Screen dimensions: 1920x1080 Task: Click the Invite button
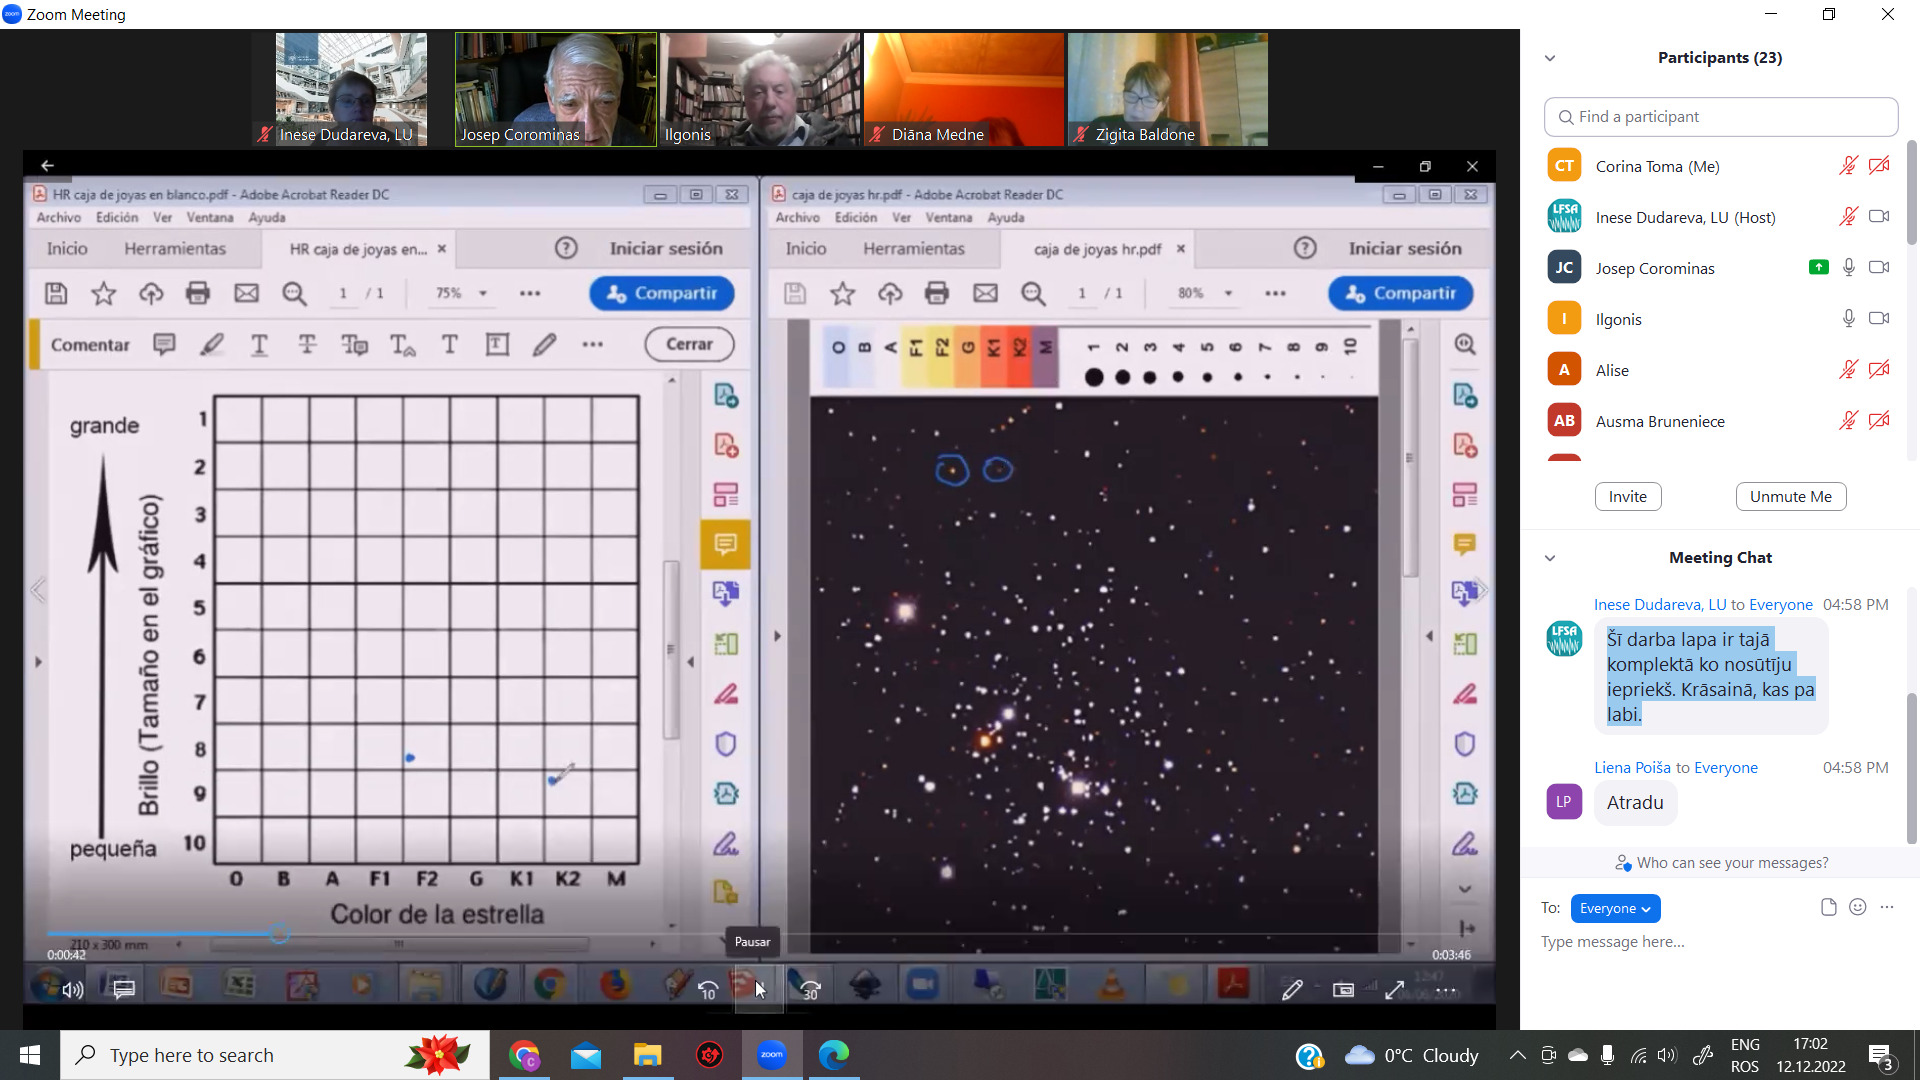pyautogui.click(x=1627, y=497)
